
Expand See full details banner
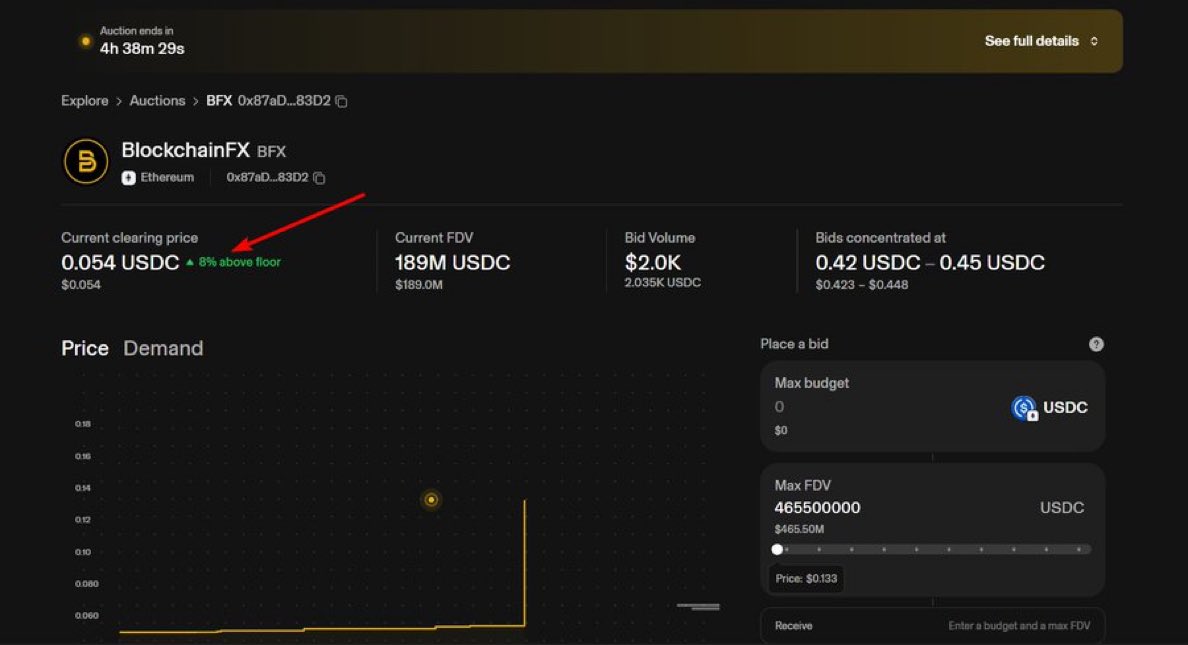coord(1041,41)
